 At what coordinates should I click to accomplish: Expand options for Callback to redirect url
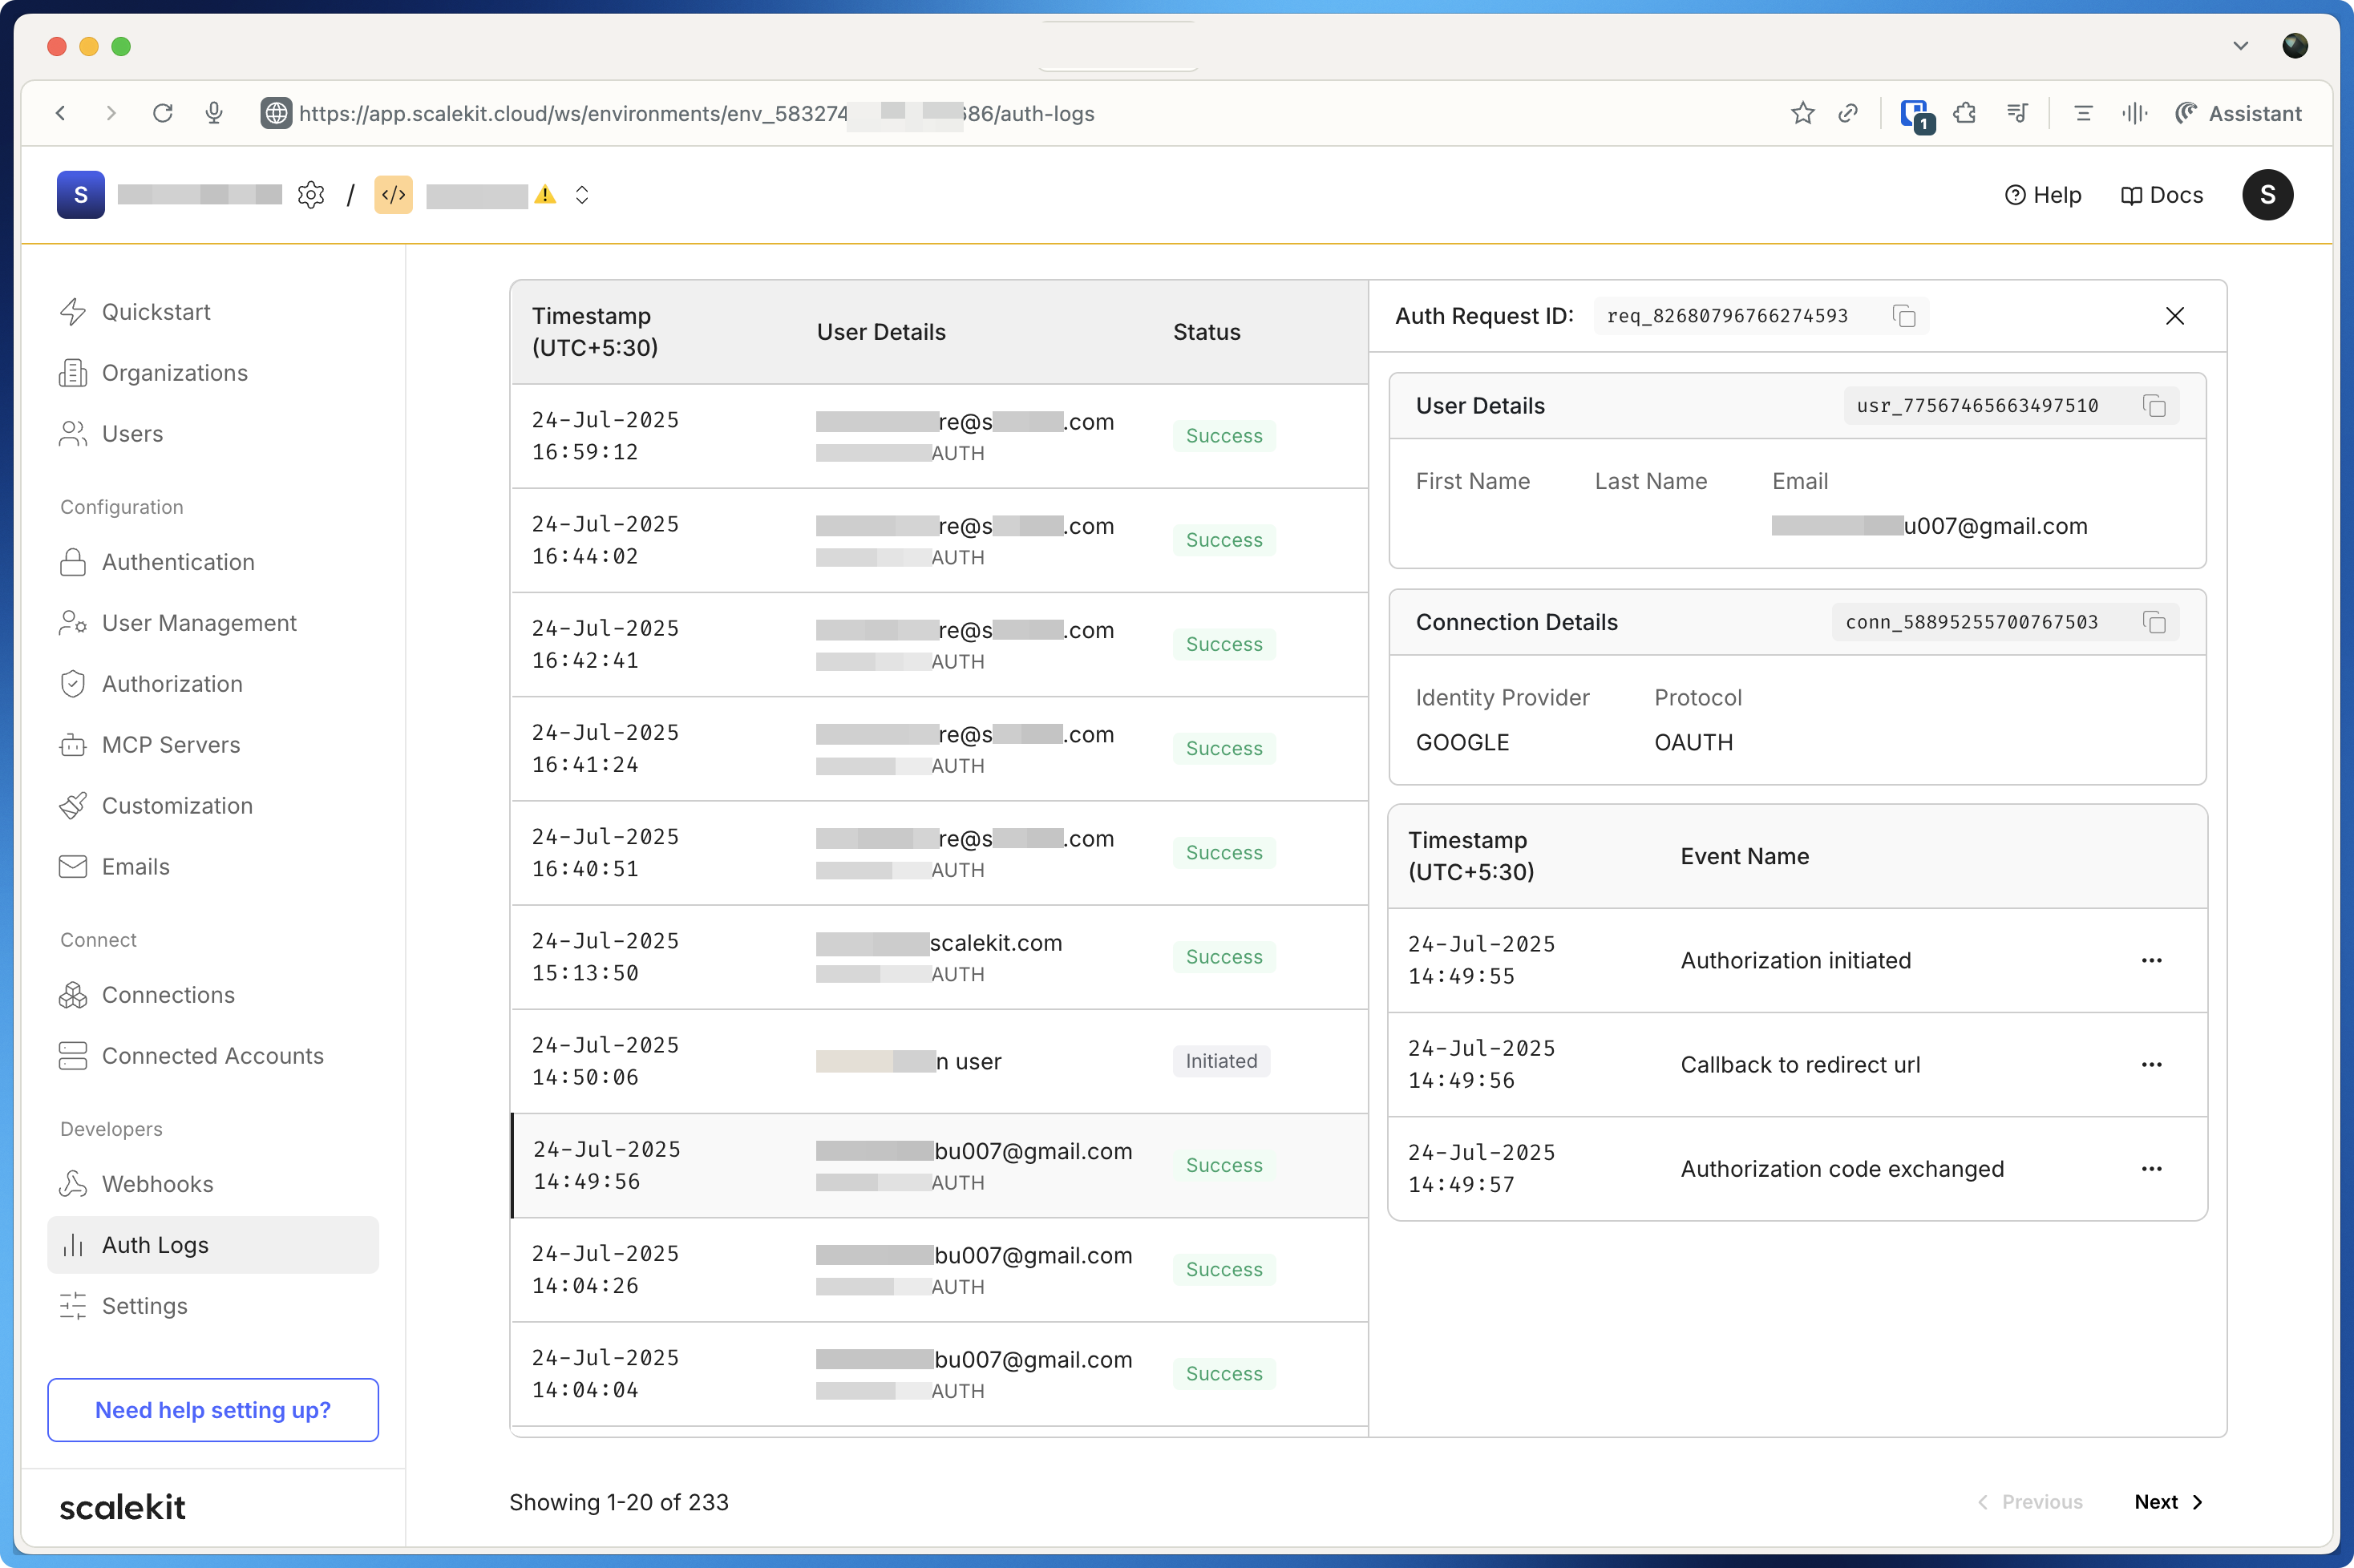pyautogui.click(x=2151, y=1064)
